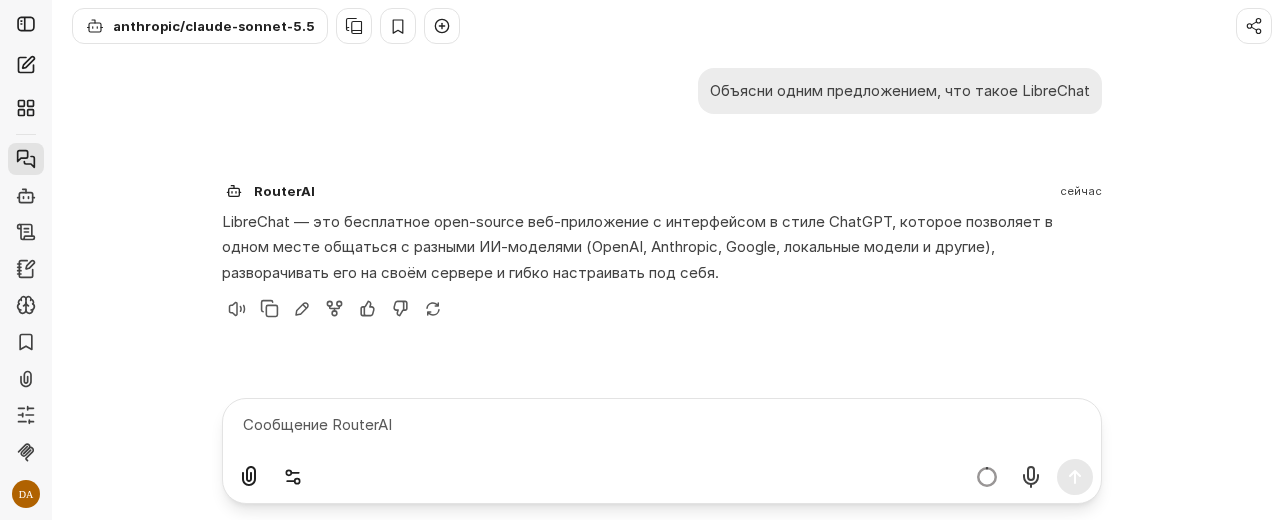Open the MCP servers icon in sidebar

pyautogui.click(x=26, y=452)
